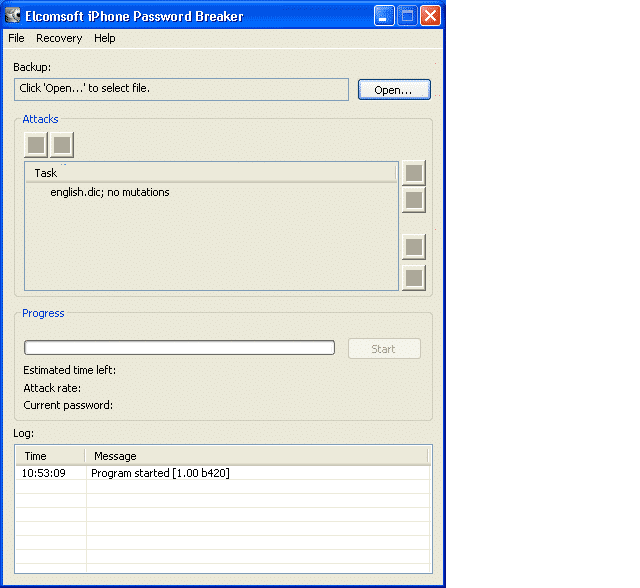Screen dimensions: 640x588
Task: Click the Start button in Progress
Action: tap(383, 349)
